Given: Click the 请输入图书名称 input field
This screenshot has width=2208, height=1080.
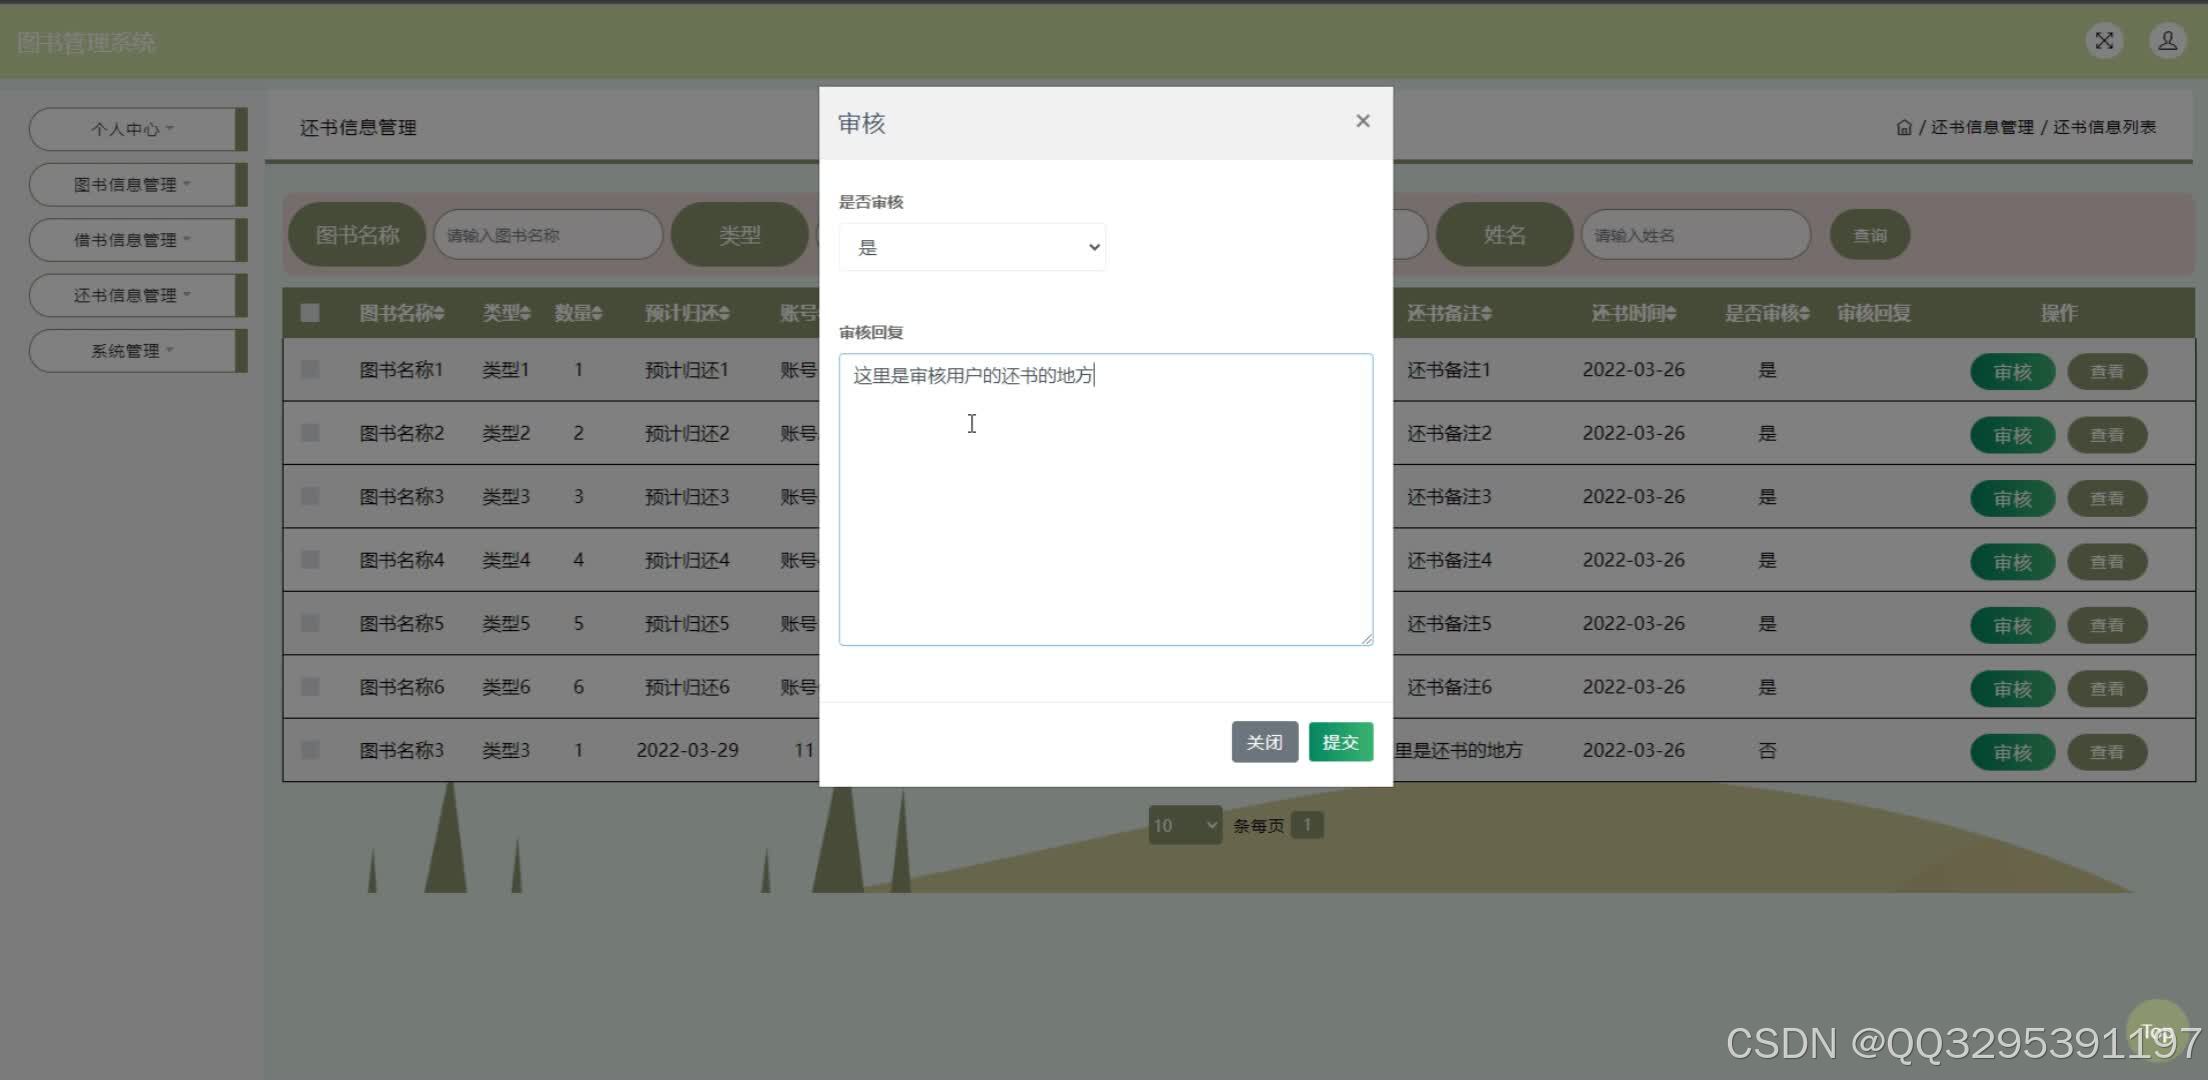Looking at the screenshot, I should click(x=548, y=235).
